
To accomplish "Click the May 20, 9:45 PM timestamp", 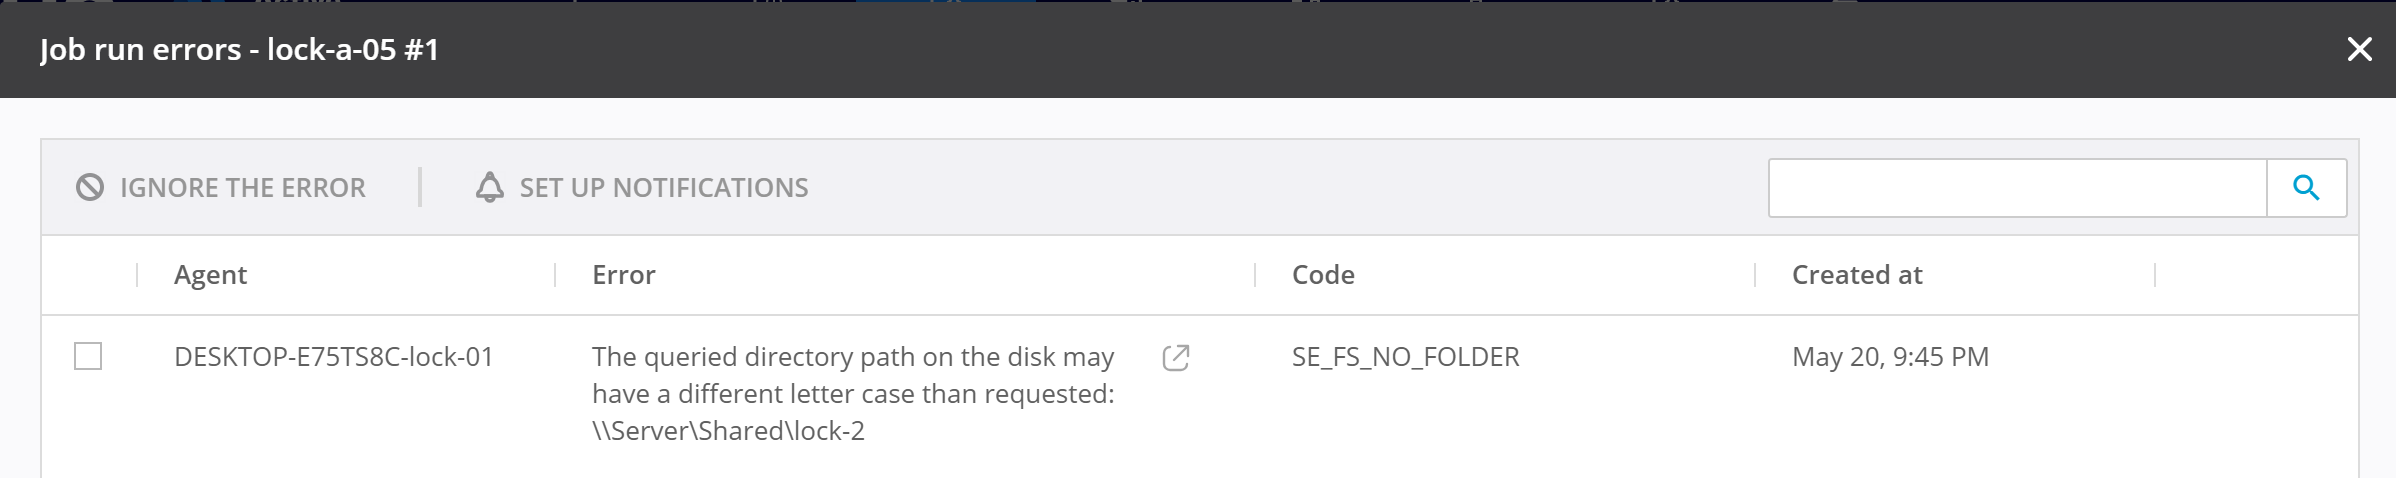I will point(1890,357).
